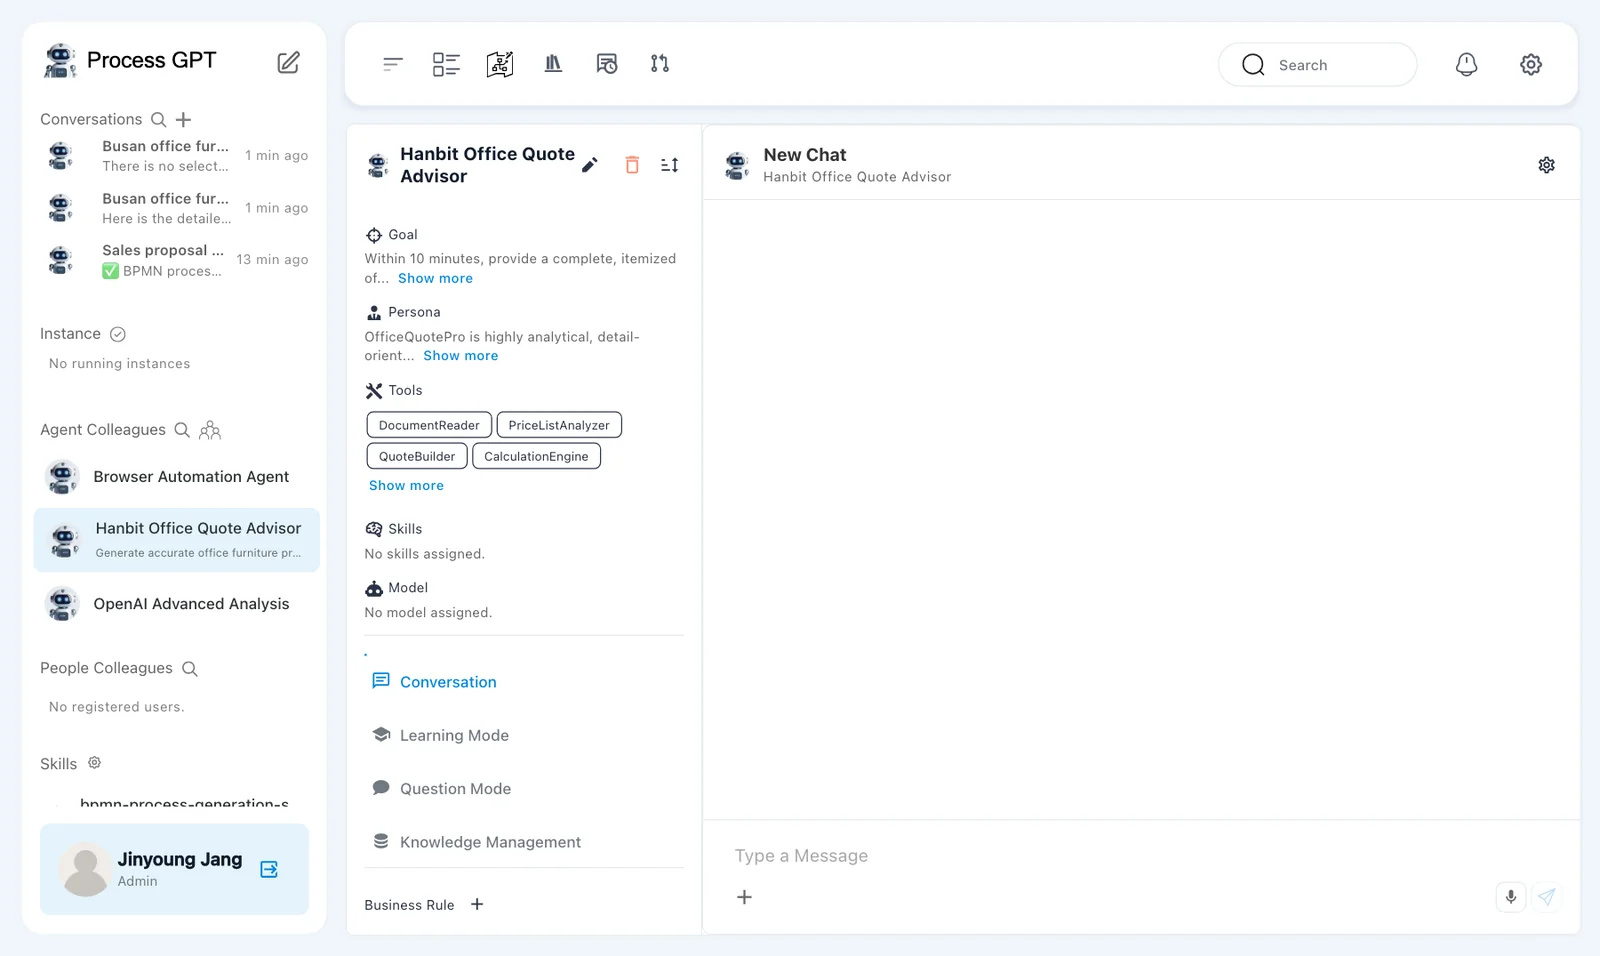Send the message with paper plane icon
Image resolution: width=1600 pixels, height=956 pixels.
(1547, 897)
